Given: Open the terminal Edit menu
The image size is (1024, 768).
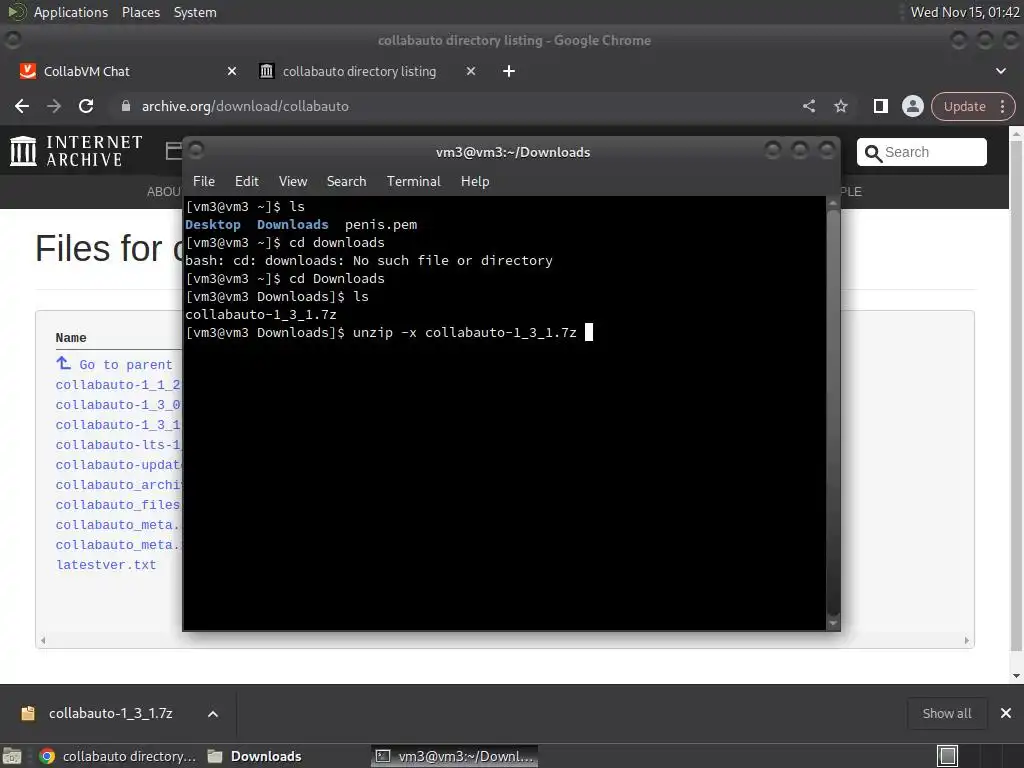Looking at the screenshot, I should point(246,182).
